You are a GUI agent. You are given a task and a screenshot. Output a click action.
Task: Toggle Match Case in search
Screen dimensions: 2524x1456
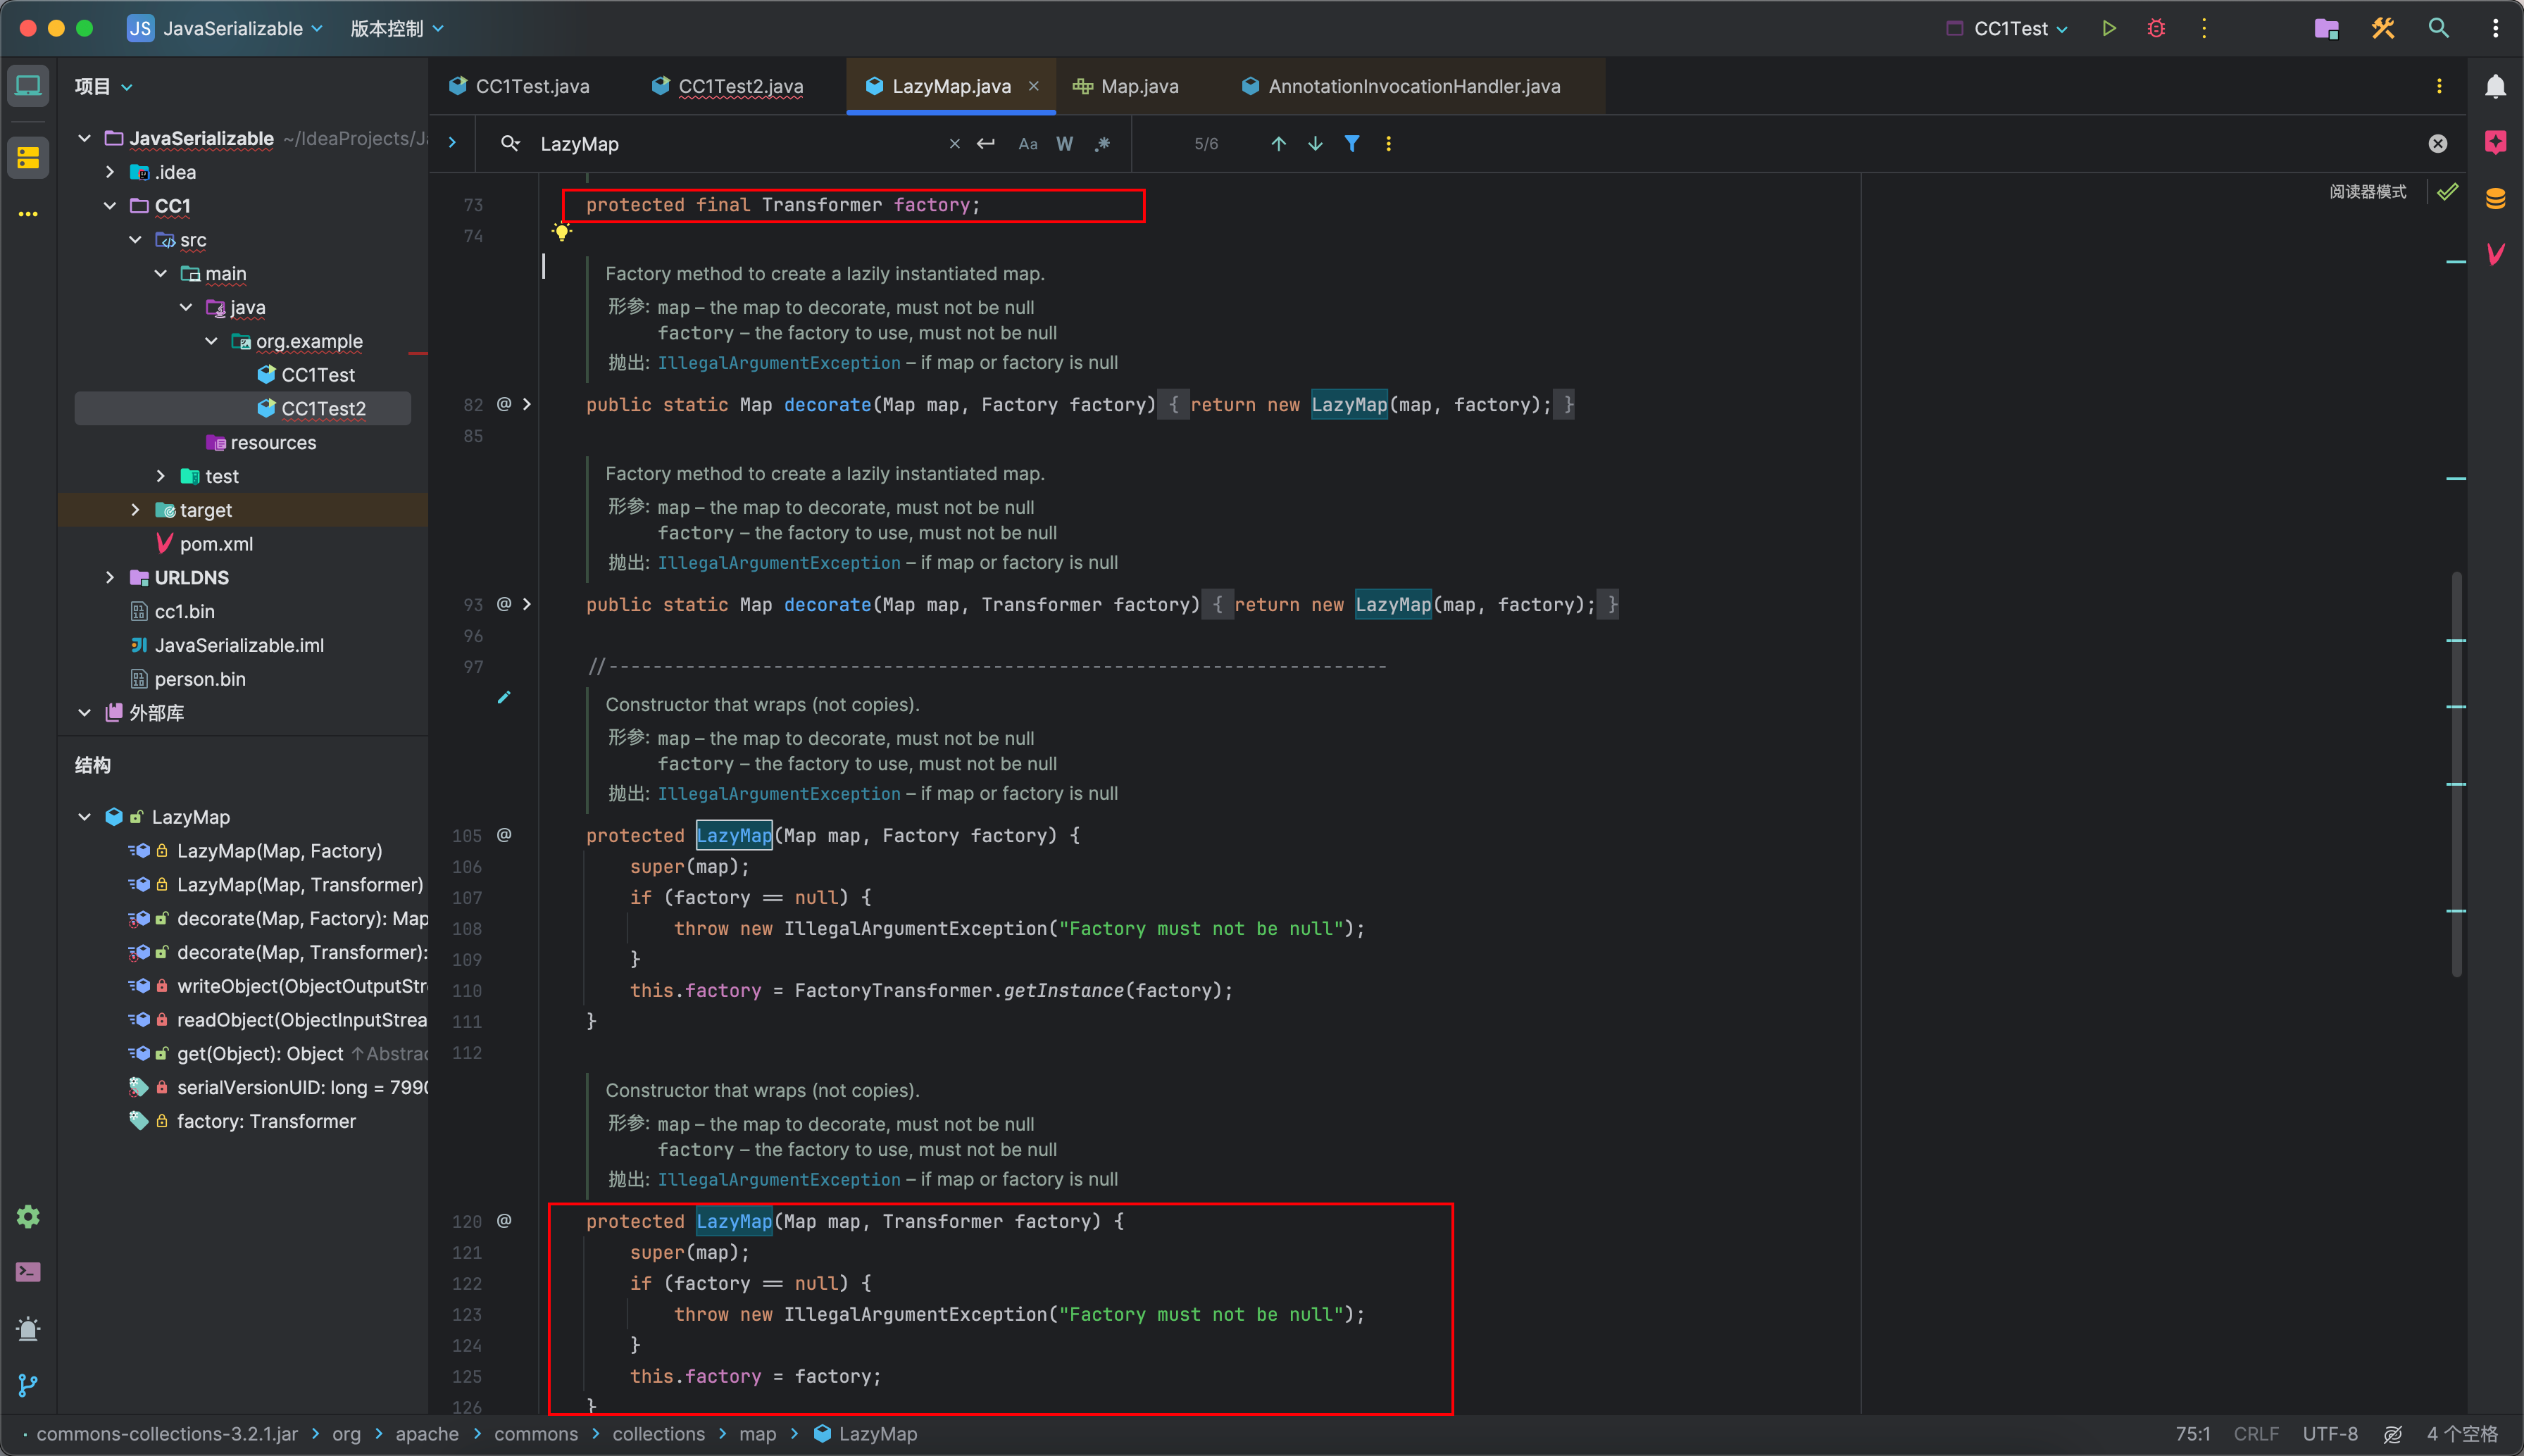click(x=1028, y=144)
